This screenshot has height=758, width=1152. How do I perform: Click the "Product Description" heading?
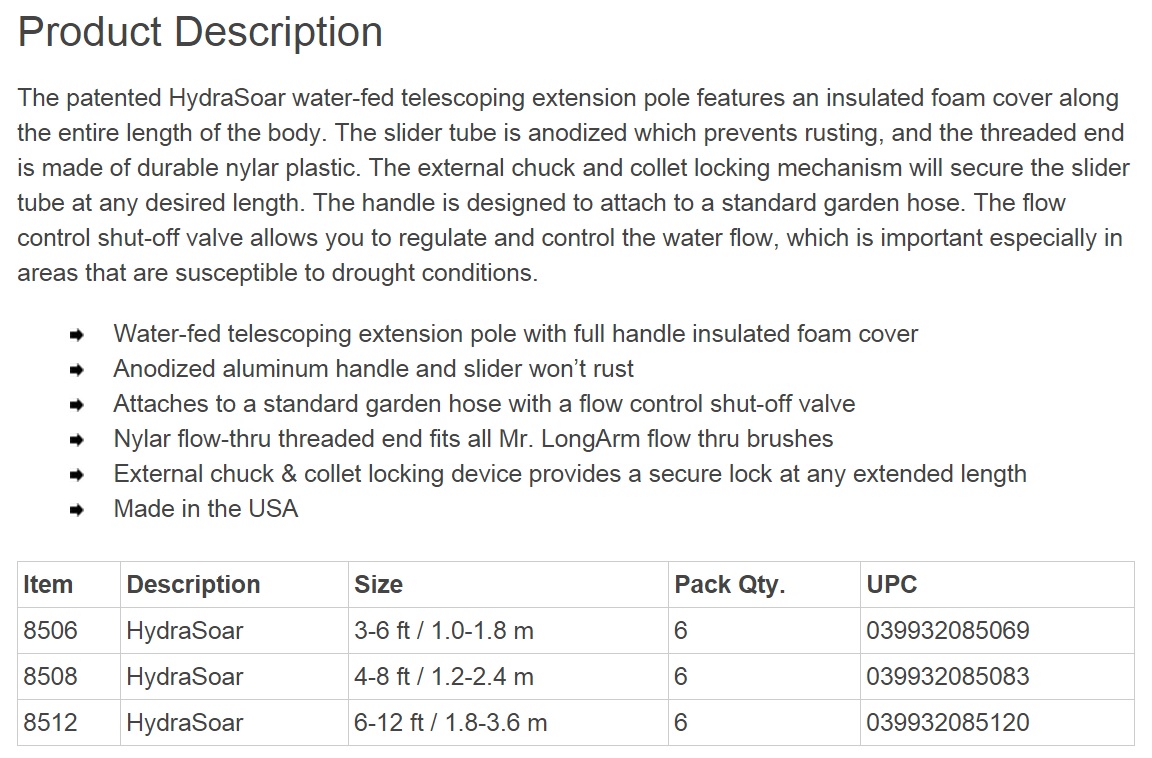pyautogui.click(x=200, y=32)
